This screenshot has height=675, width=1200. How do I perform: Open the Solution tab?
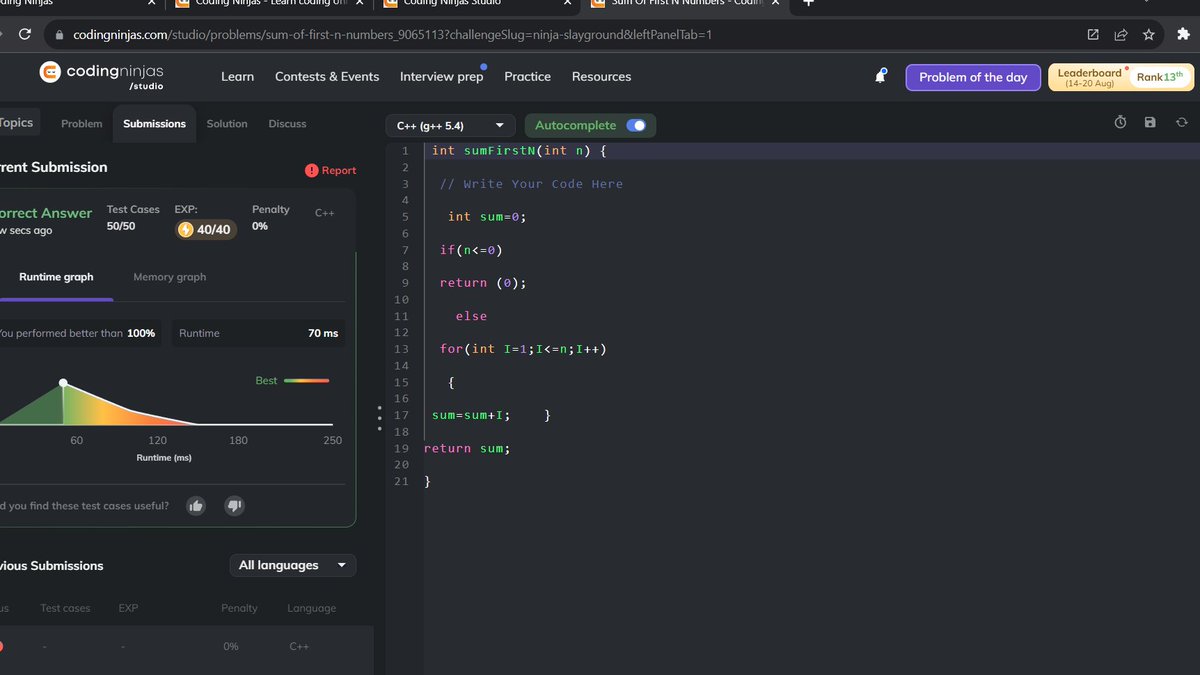tap(226, 123)
